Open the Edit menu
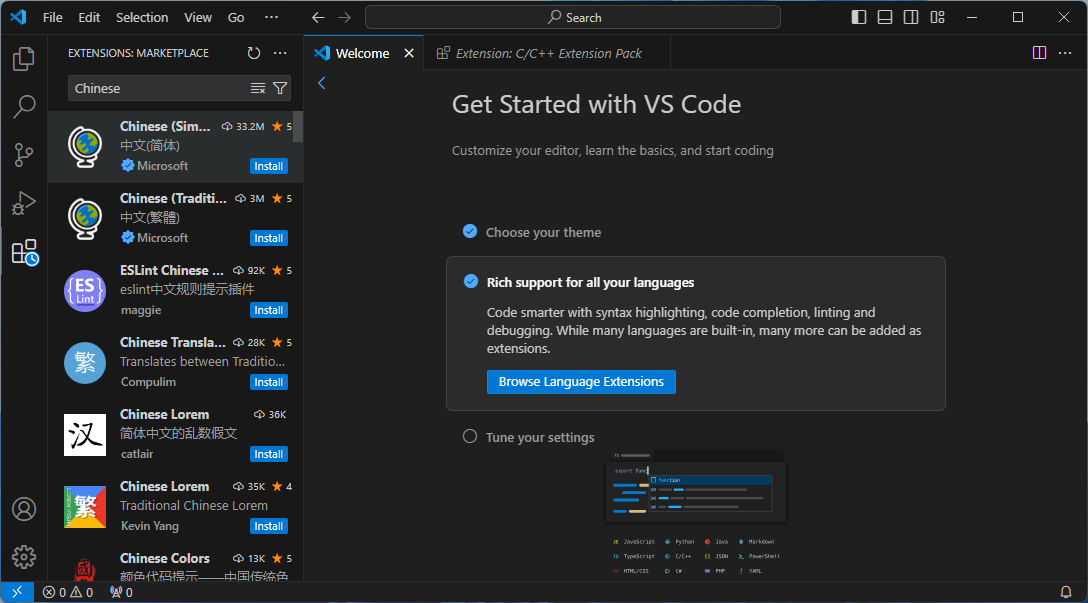The image size is (1088, 603). [89, 17]
